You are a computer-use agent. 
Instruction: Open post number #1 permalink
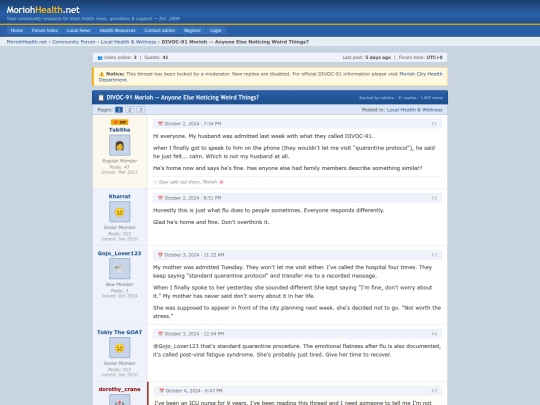[x=434, y=124]
